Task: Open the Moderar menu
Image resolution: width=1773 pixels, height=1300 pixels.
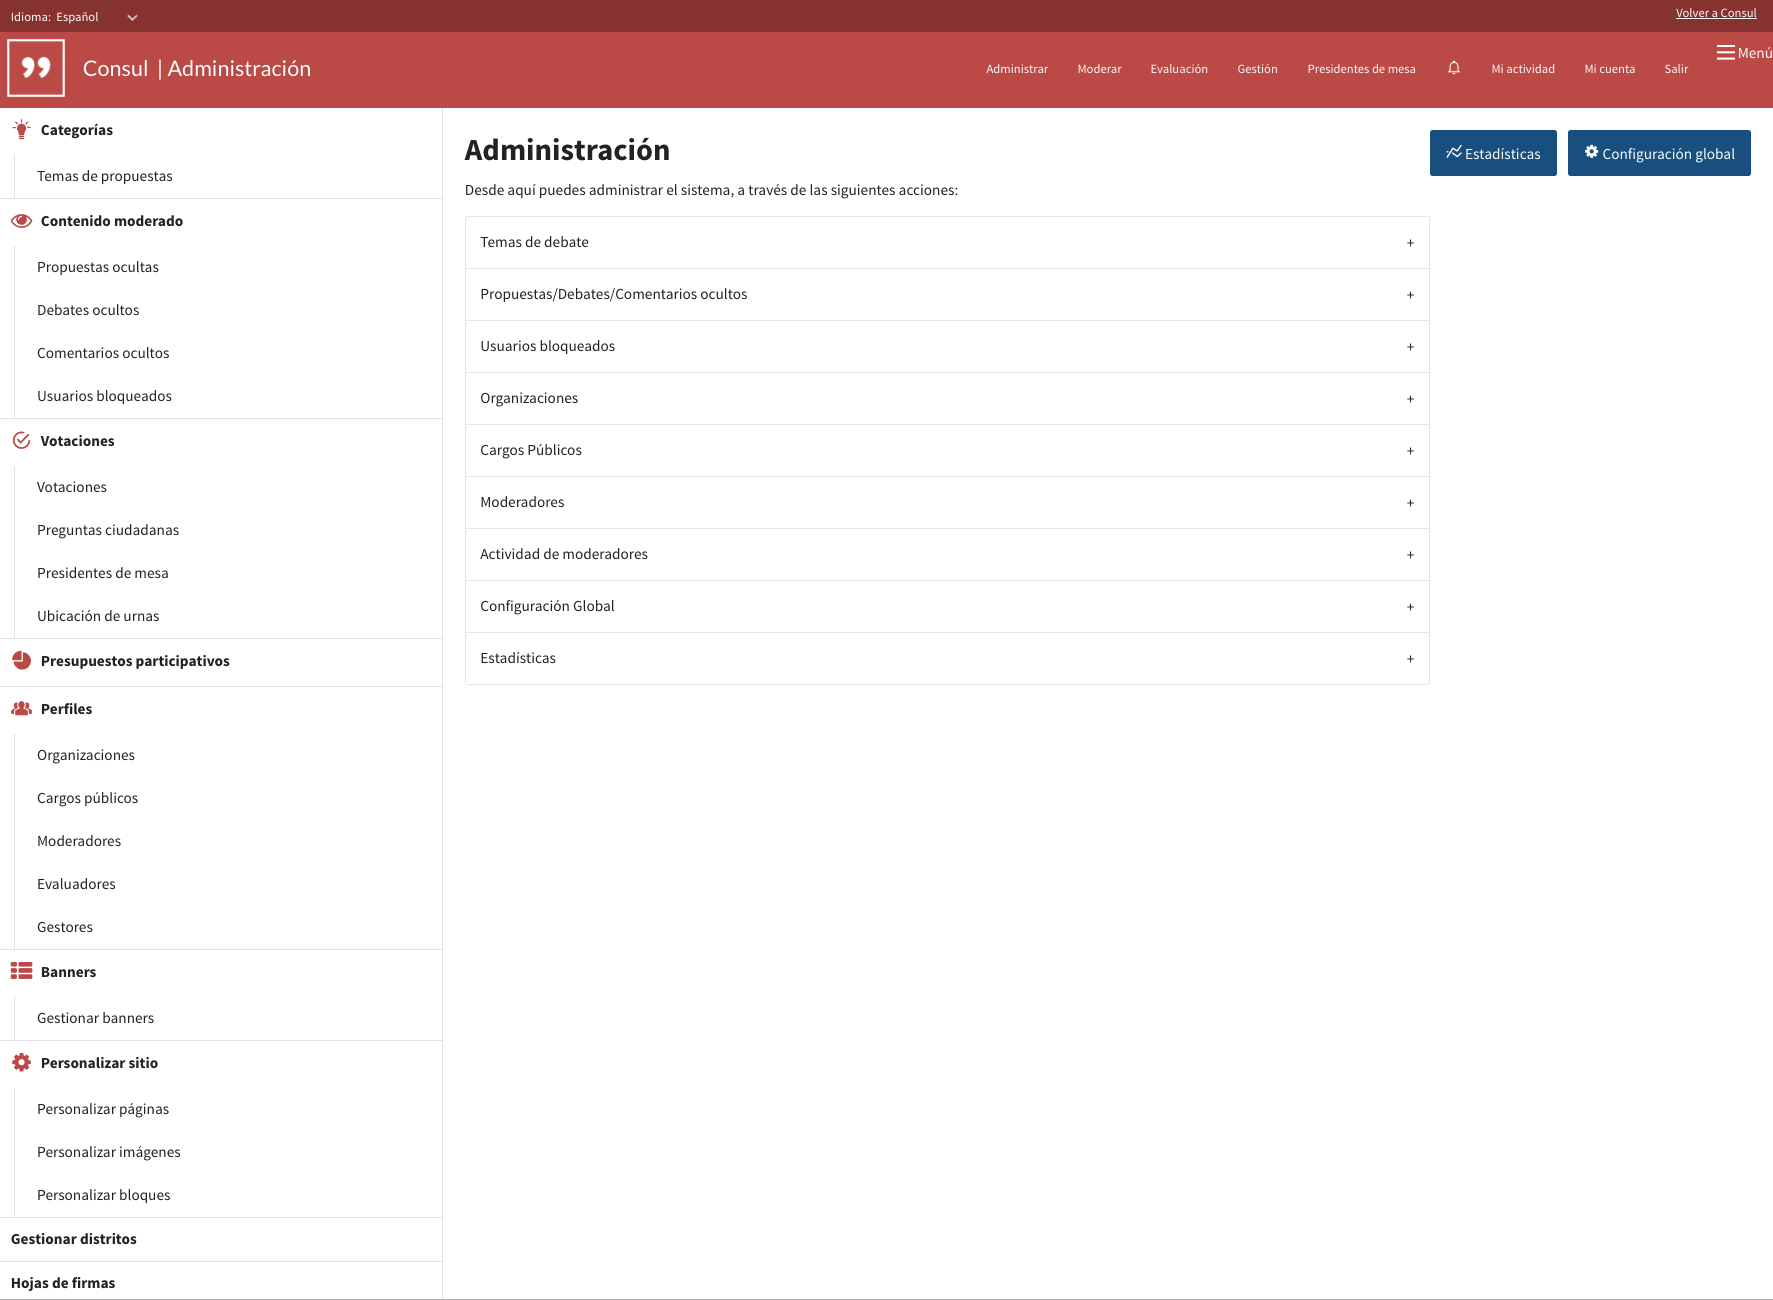Action: point(1099,68)
